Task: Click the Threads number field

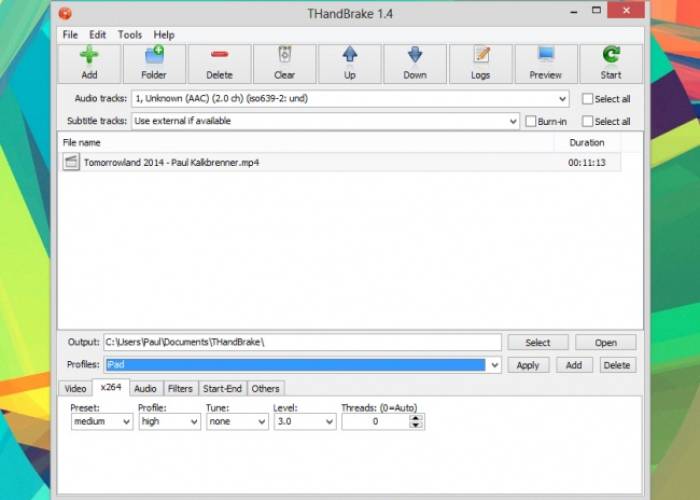Action: click(x=375, y=421)
